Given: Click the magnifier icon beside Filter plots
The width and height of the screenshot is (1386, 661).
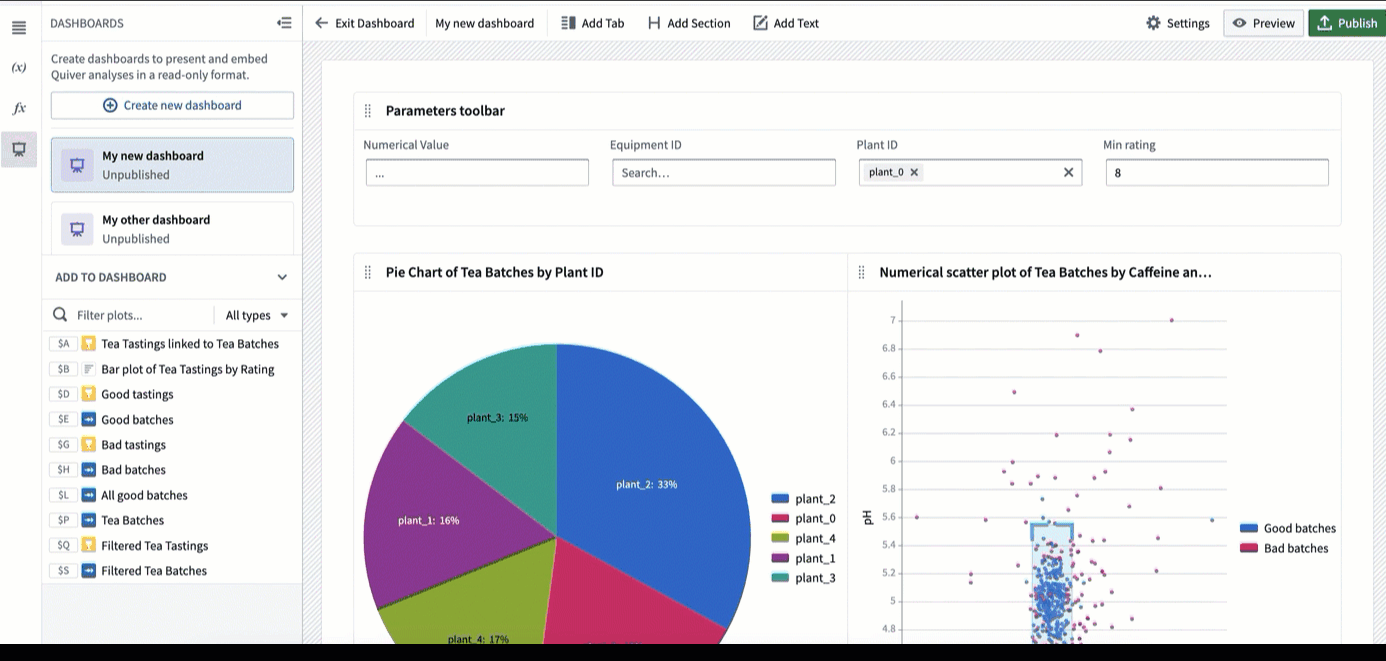Looking at the screenshot, I should click(60, 315).
